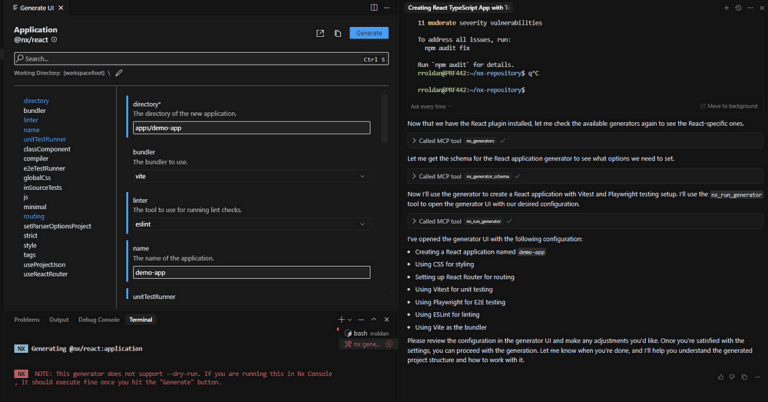This screenshot has height=402, width=768.
Task: Click the blue Generate button
Action: point(369,33)
